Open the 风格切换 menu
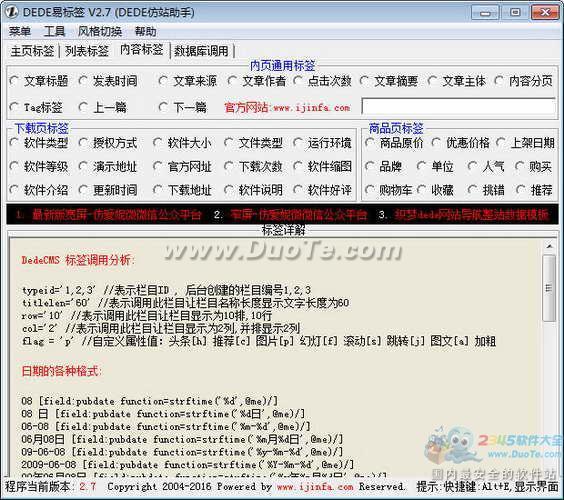 [x=100, y=32]
